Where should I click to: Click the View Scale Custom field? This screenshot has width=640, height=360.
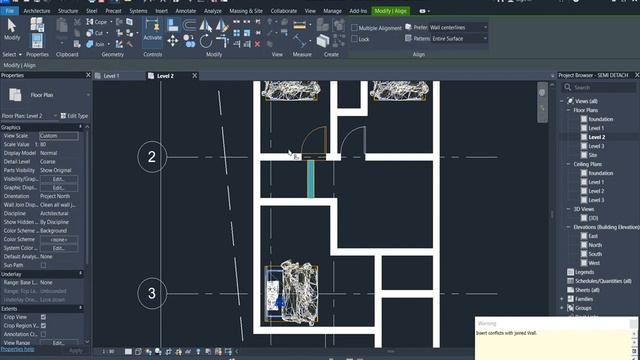click(x=59, y=136)
